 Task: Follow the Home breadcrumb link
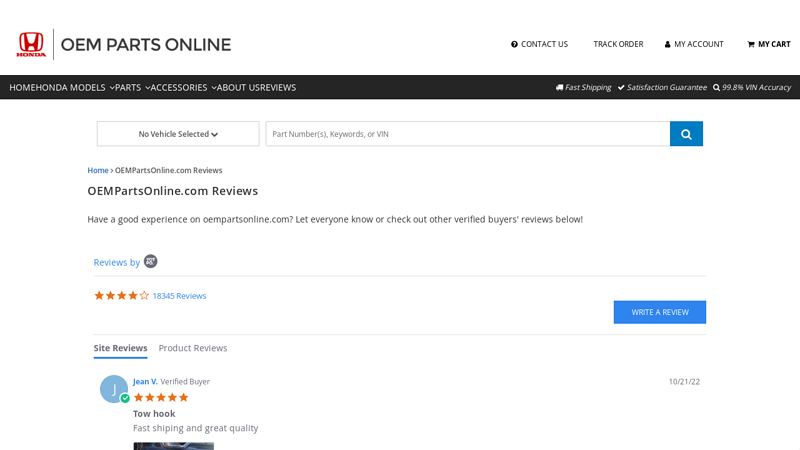[97, 170]
